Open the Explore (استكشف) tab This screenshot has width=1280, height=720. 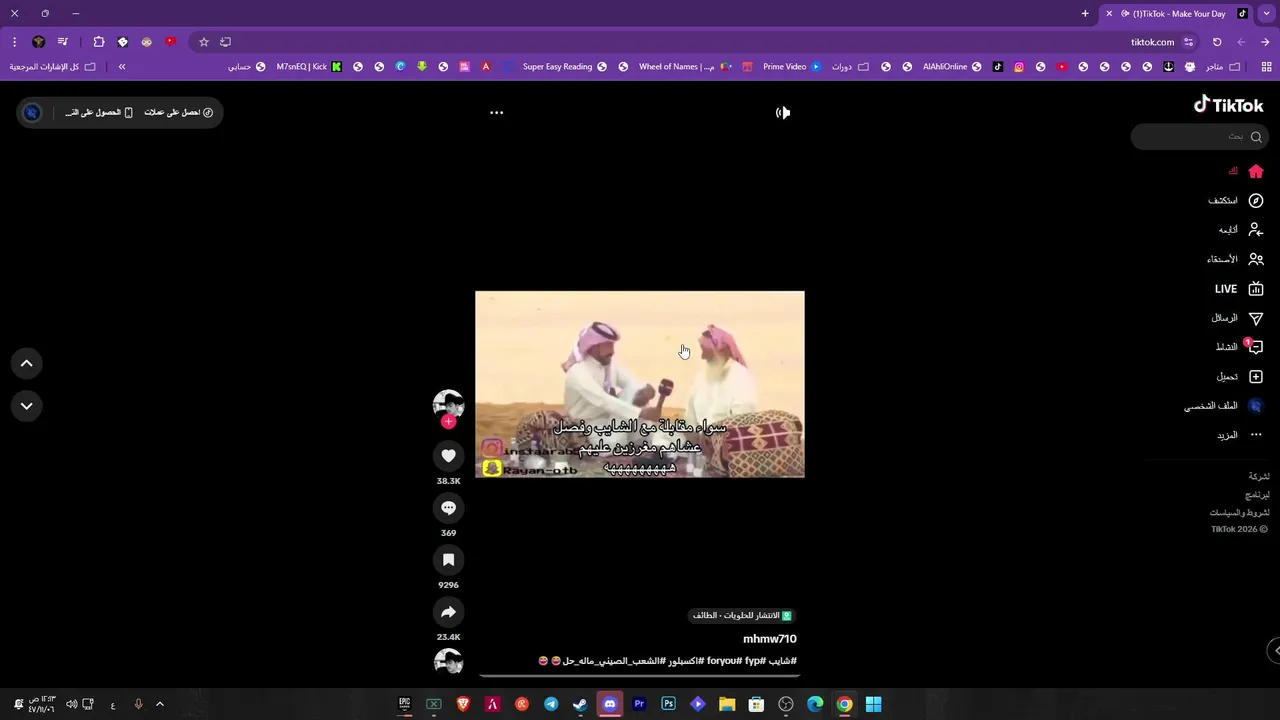1235,201
